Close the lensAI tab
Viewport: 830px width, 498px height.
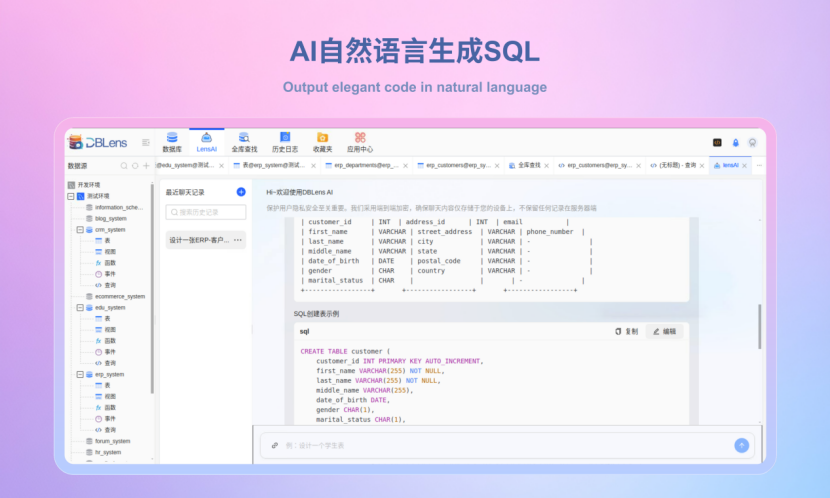coord(744,166)
